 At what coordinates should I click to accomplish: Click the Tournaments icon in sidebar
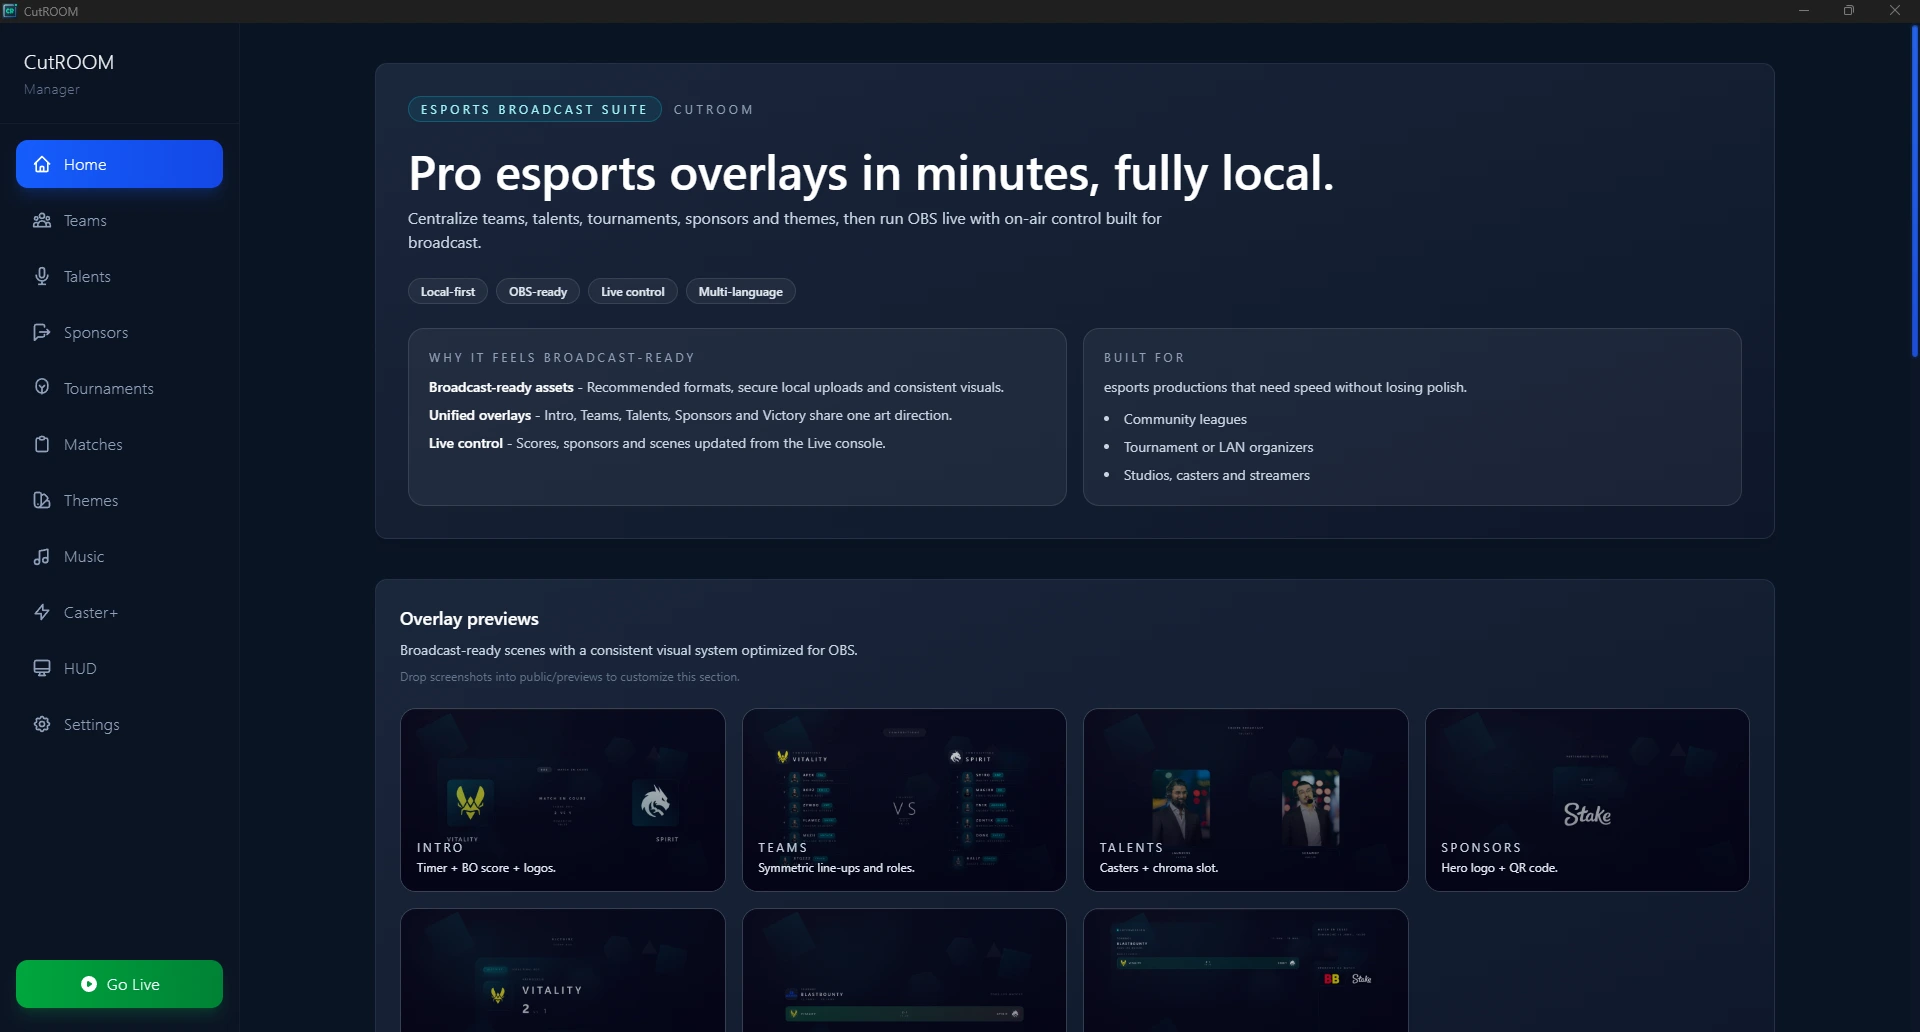coord(42,388)
